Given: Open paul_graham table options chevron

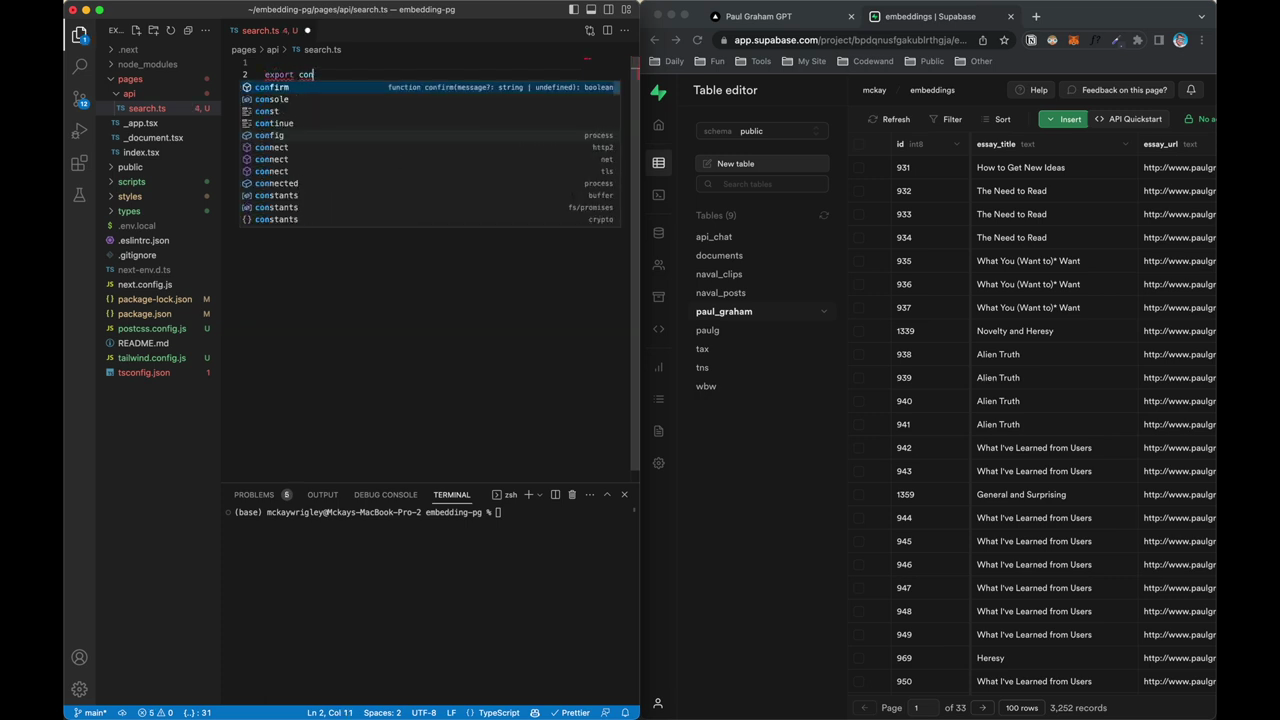Looking at the screenshot, I should tap(824, 312).
